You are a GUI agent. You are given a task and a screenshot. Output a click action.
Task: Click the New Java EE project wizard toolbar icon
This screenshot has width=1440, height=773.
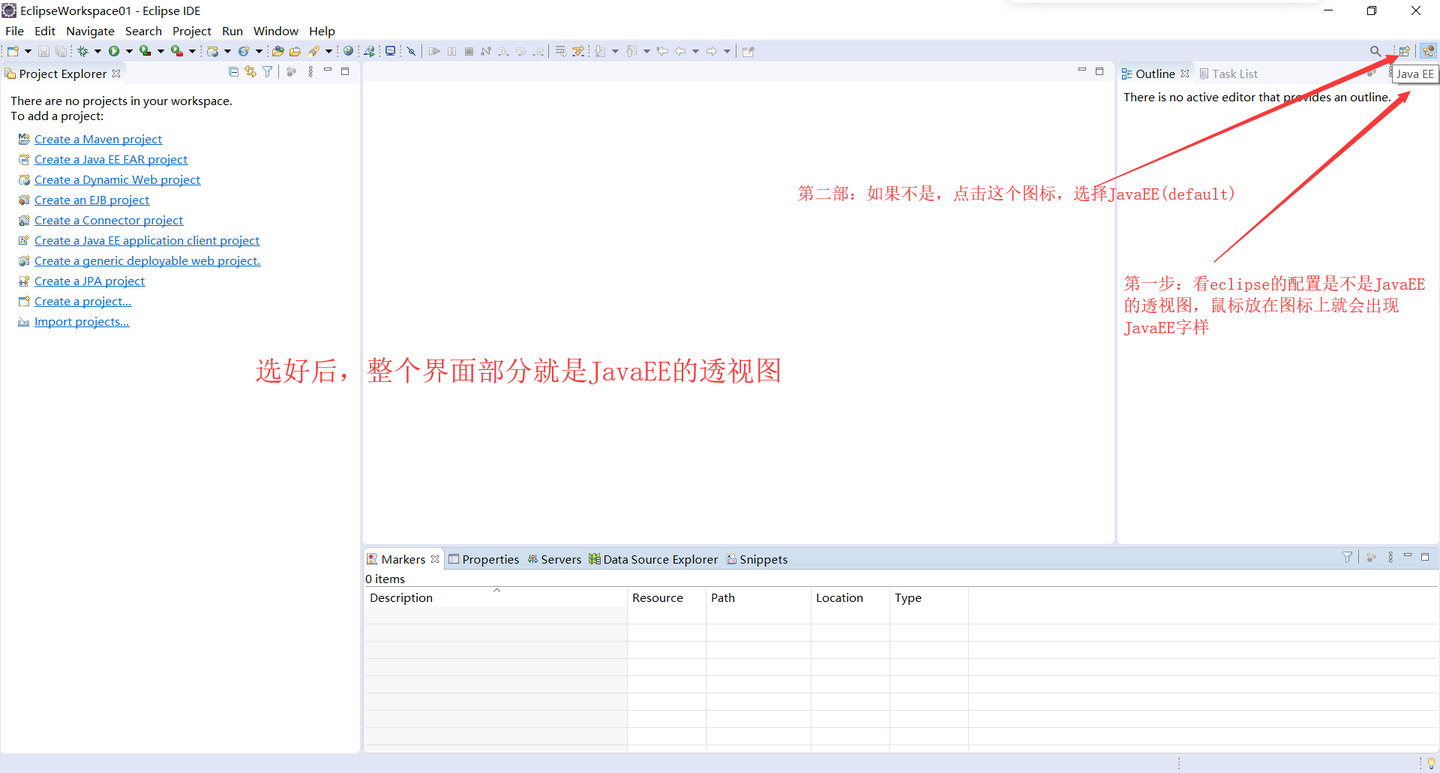click(x=211, y=51)
